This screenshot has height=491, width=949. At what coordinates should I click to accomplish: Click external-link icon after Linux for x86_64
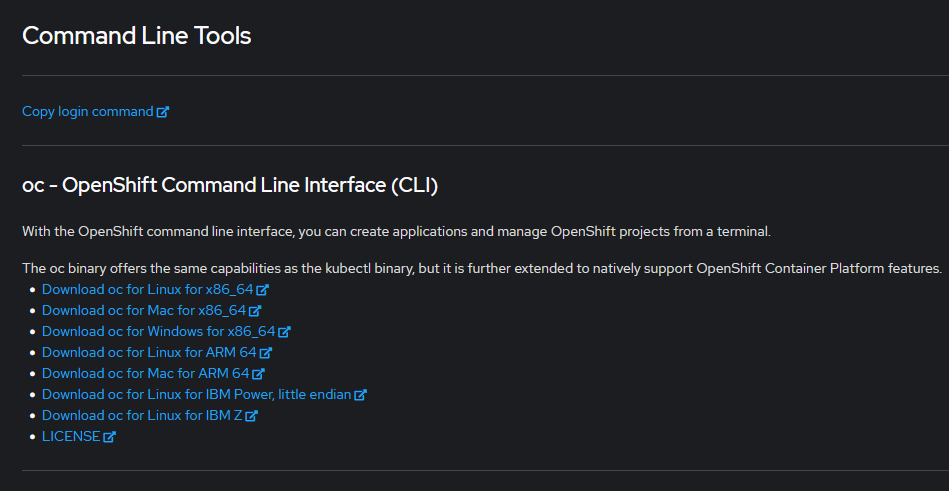(263, 290)
